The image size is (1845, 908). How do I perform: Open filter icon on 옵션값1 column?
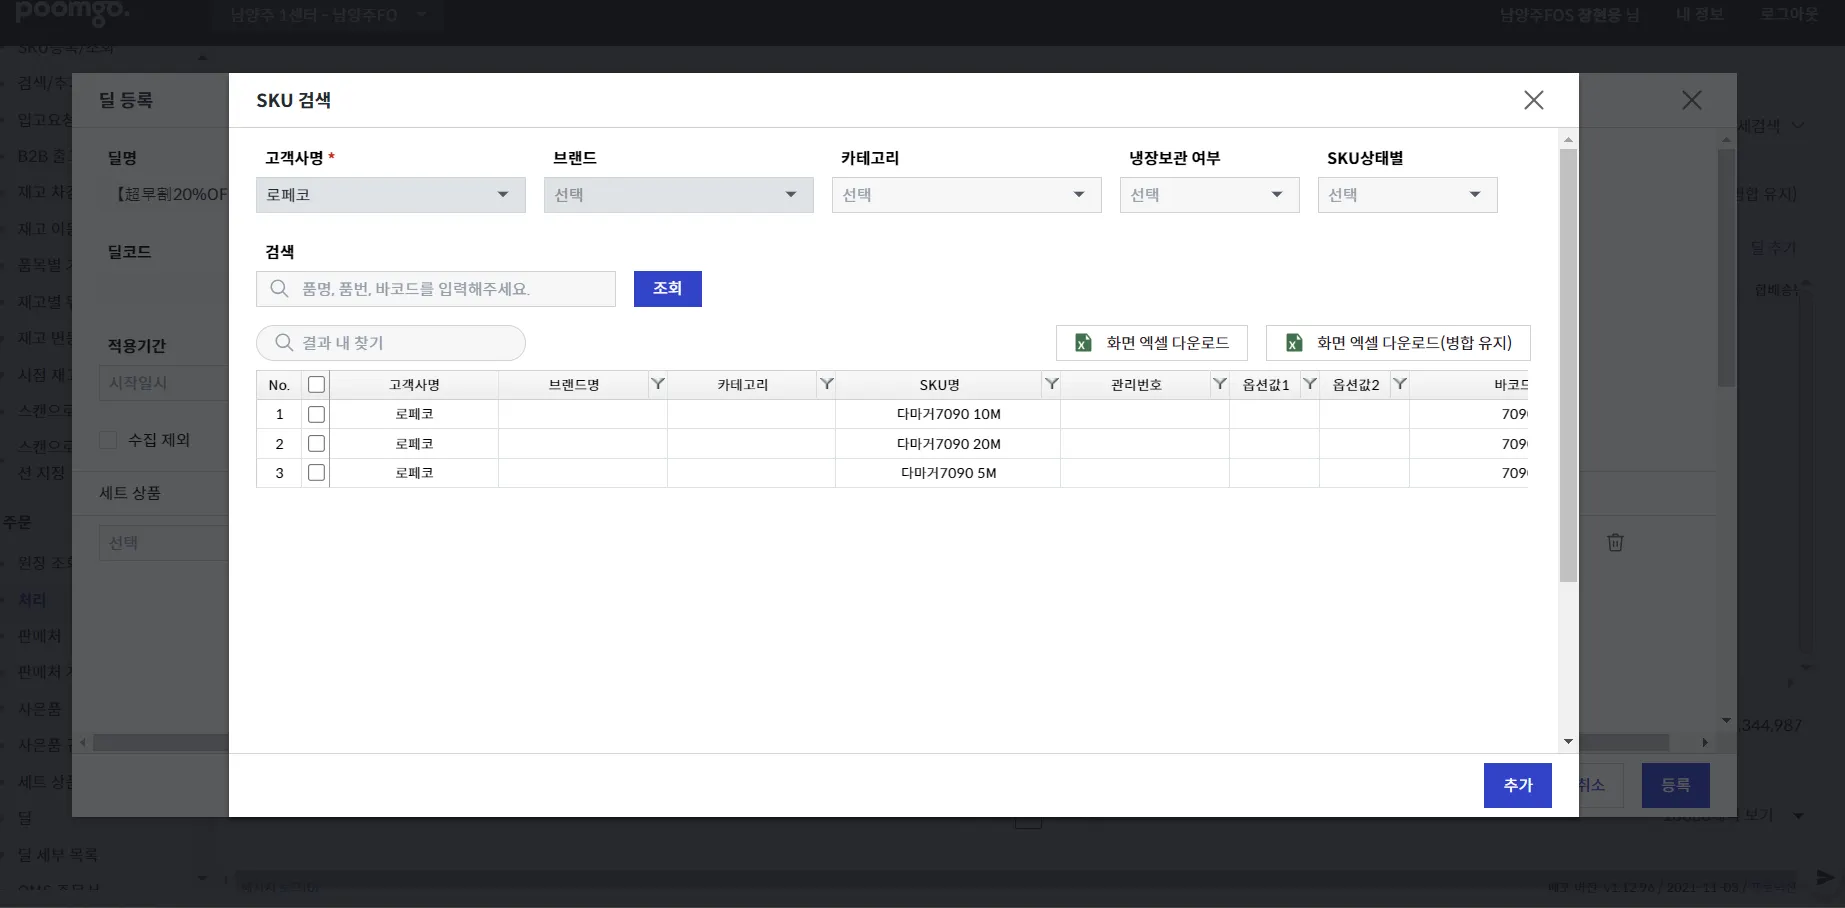[x=1310, y=384]
